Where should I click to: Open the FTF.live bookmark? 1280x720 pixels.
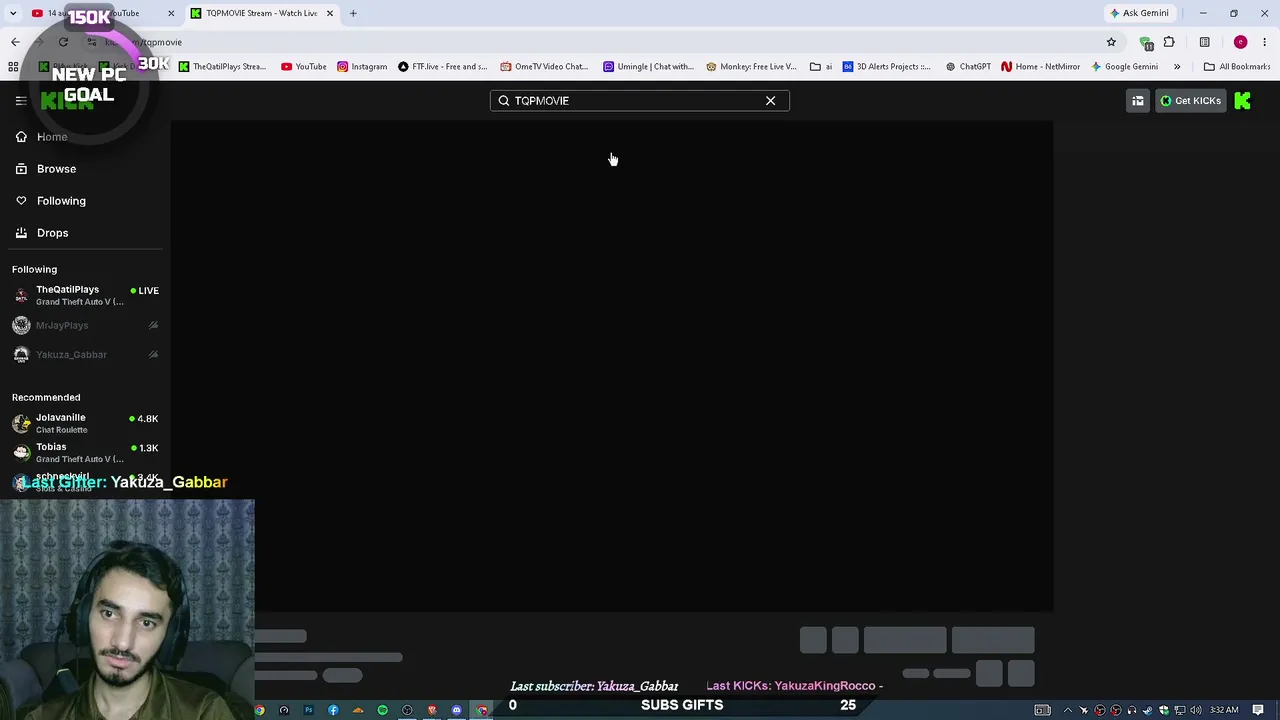pyautogui.click(x=442, y=67)
